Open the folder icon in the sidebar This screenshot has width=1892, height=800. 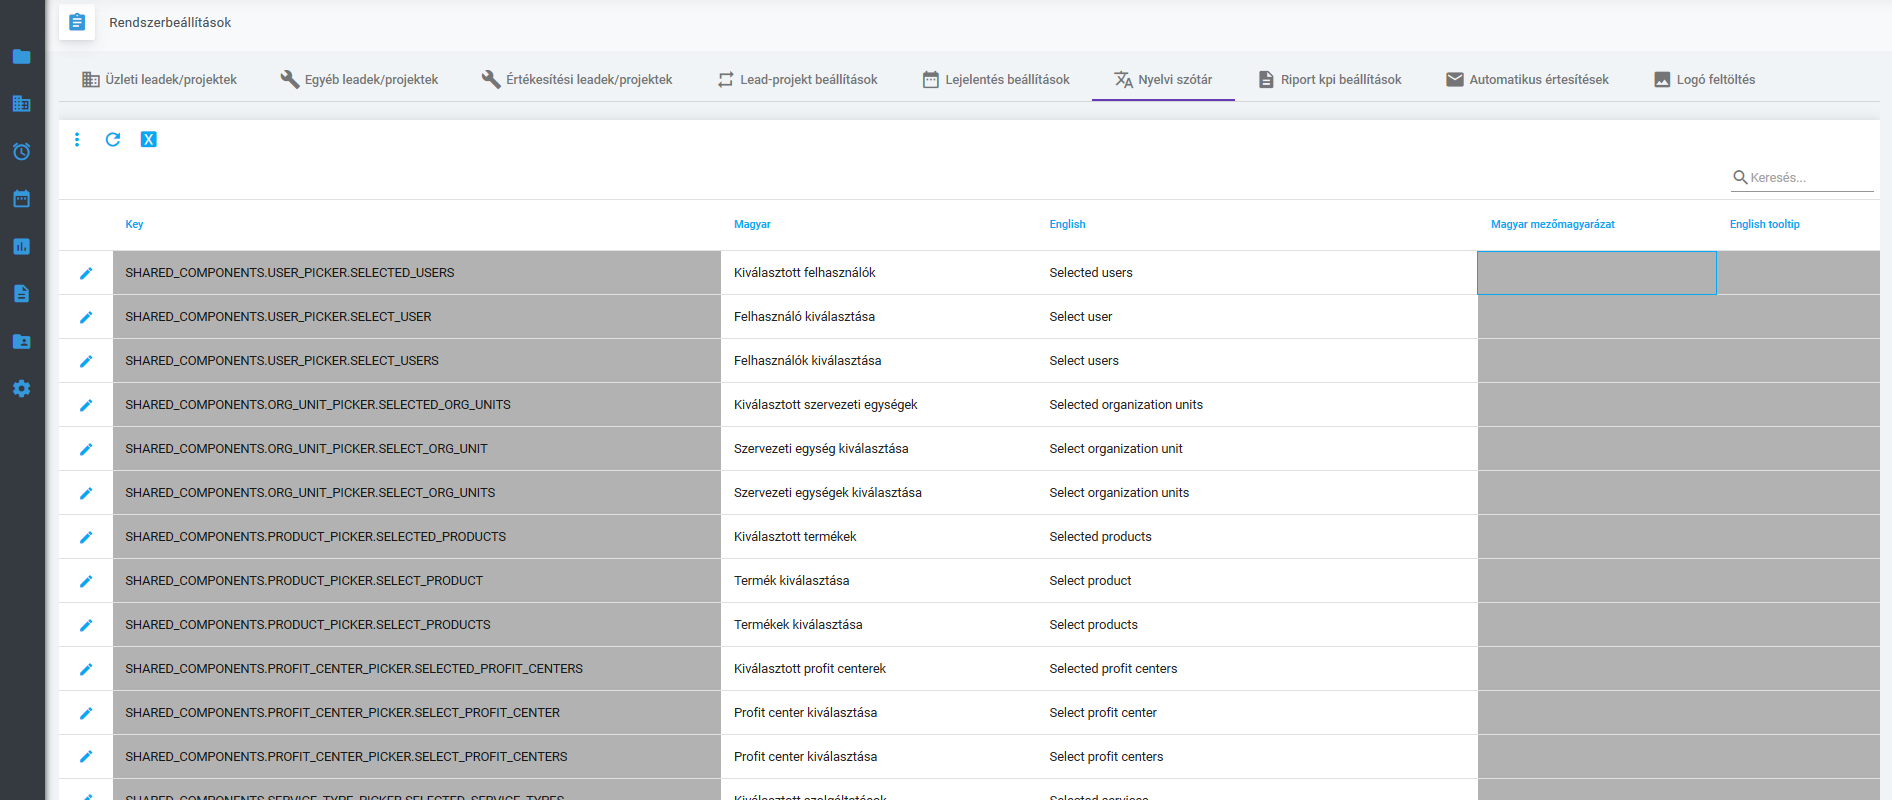tap(21, 57)
